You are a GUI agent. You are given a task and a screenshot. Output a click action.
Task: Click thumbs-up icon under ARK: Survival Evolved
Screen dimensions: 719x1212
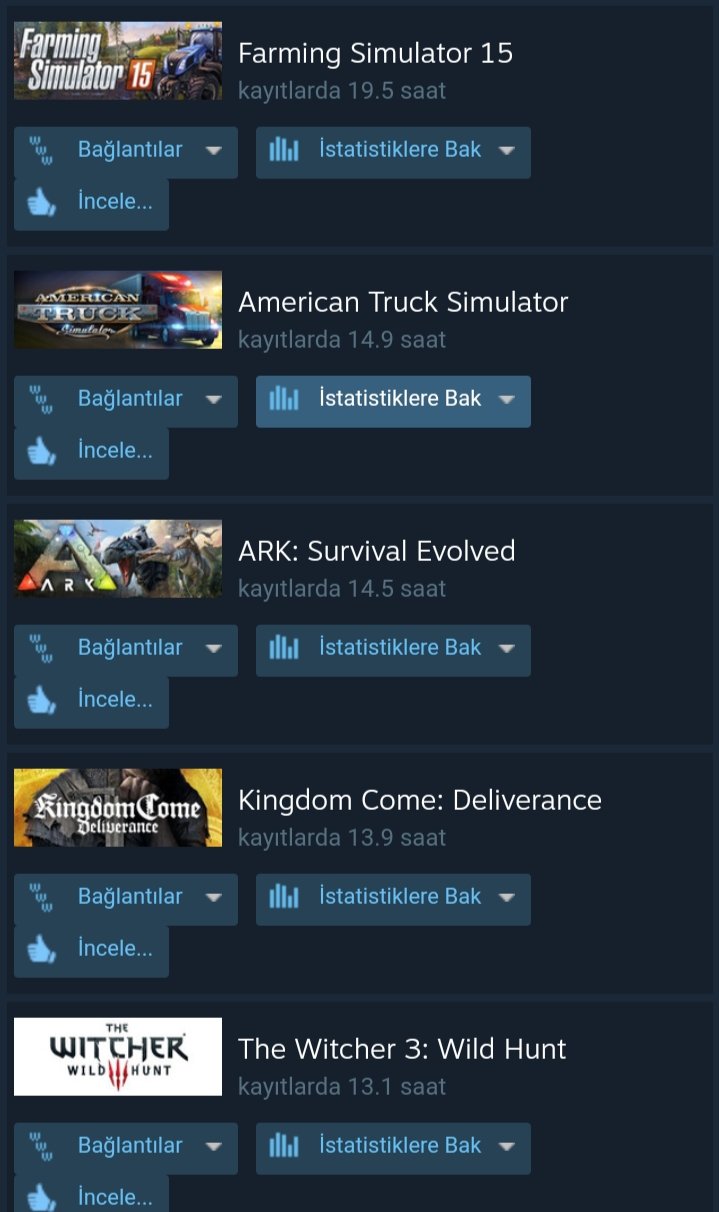(x=41, y=701)
